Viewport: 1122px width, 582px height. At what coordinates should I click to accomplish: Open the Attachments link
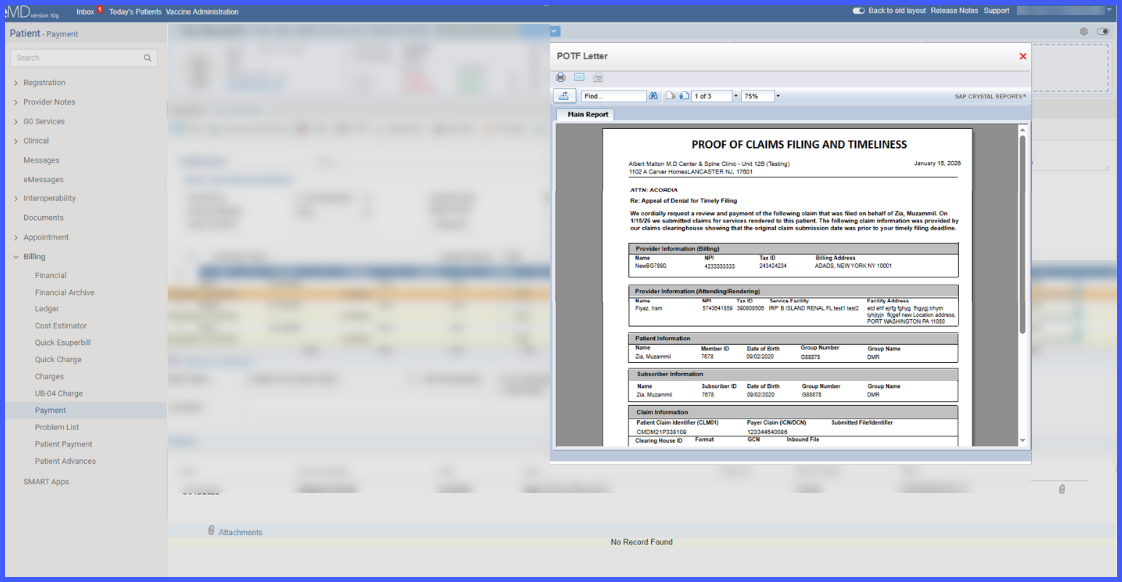coord(240,532)
